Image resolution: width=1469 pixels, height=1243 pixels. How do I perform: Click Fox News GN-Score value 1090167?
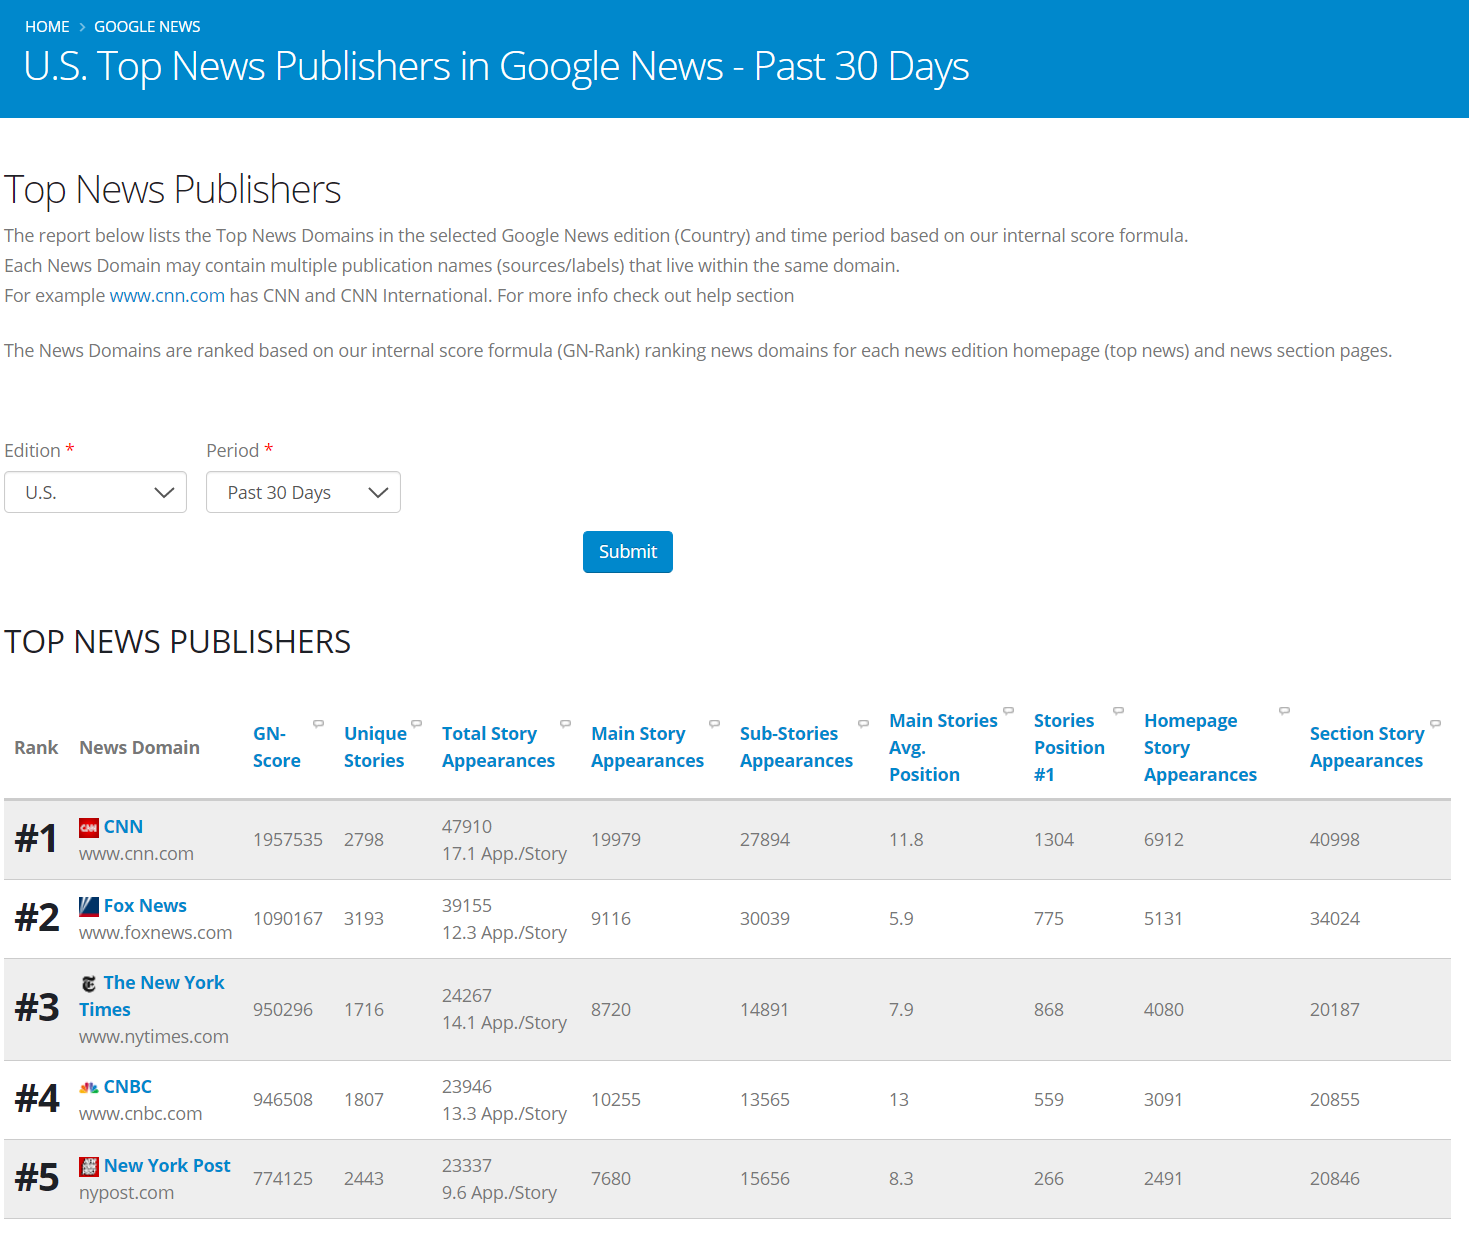tap(288, 919)
